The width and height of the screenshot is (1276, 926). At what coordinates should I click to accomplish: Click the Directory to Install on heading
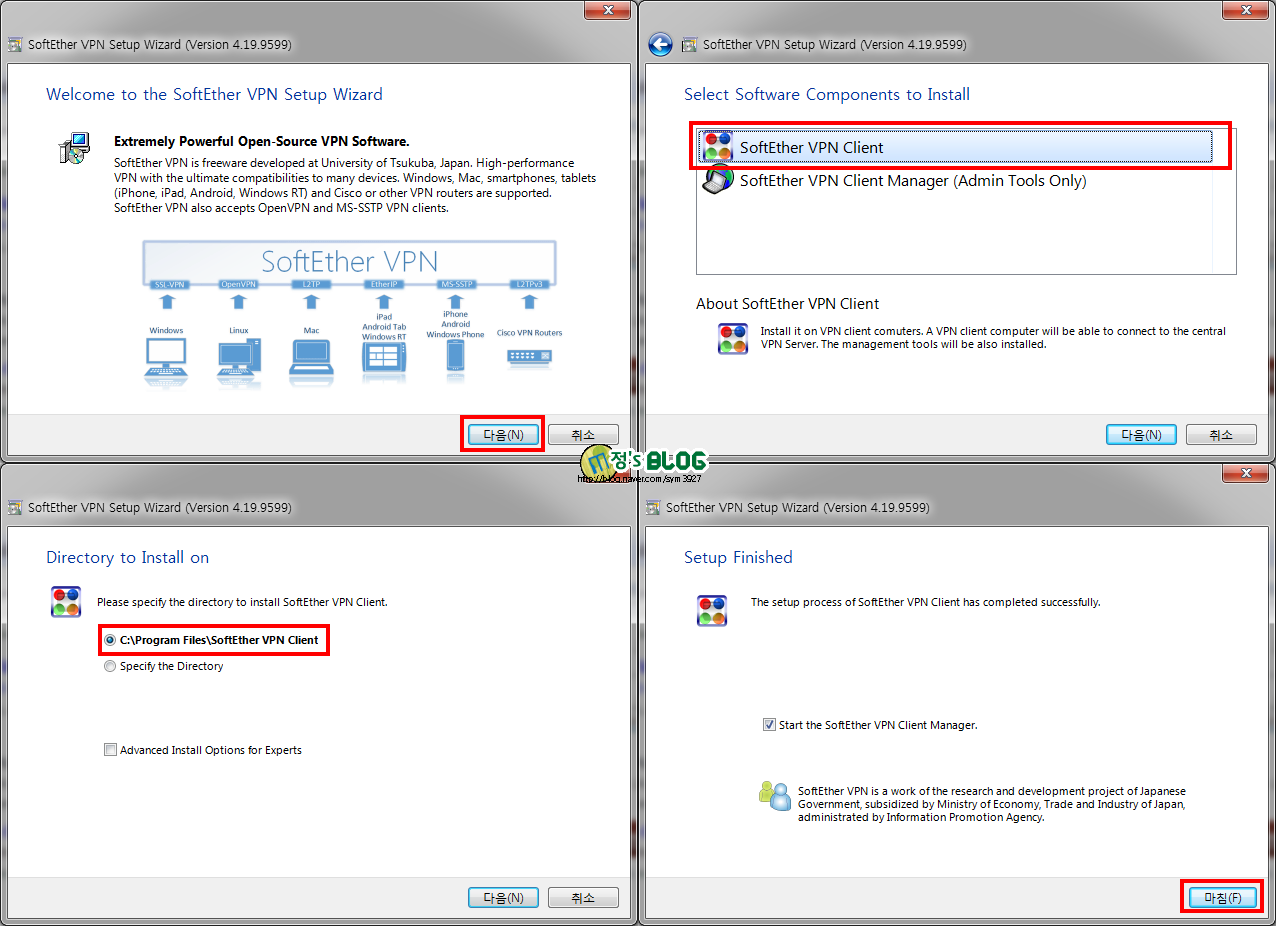tap(128, 557)
